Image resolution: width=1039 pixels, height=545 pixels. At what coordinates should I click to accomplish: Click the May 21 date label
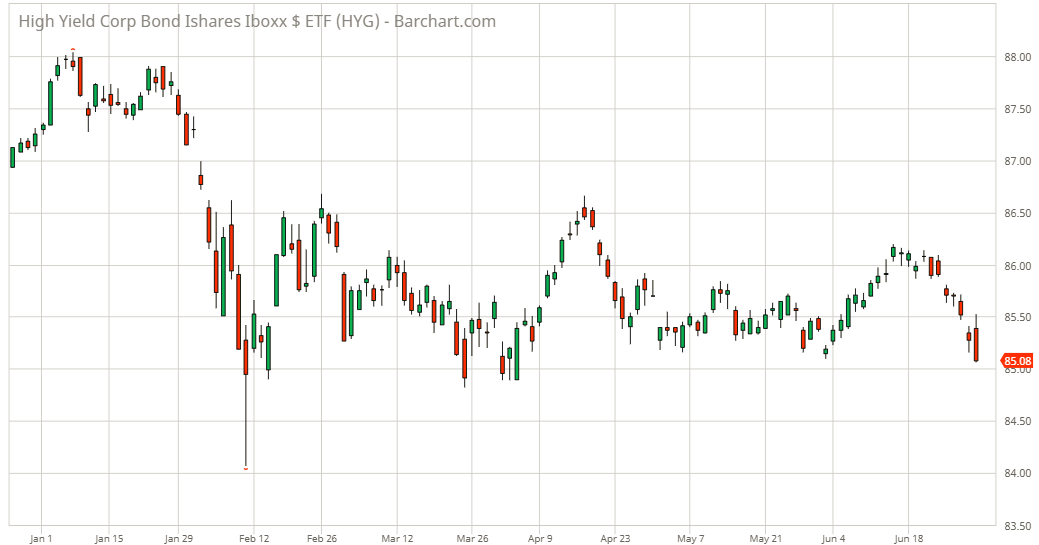click(766, 538)
